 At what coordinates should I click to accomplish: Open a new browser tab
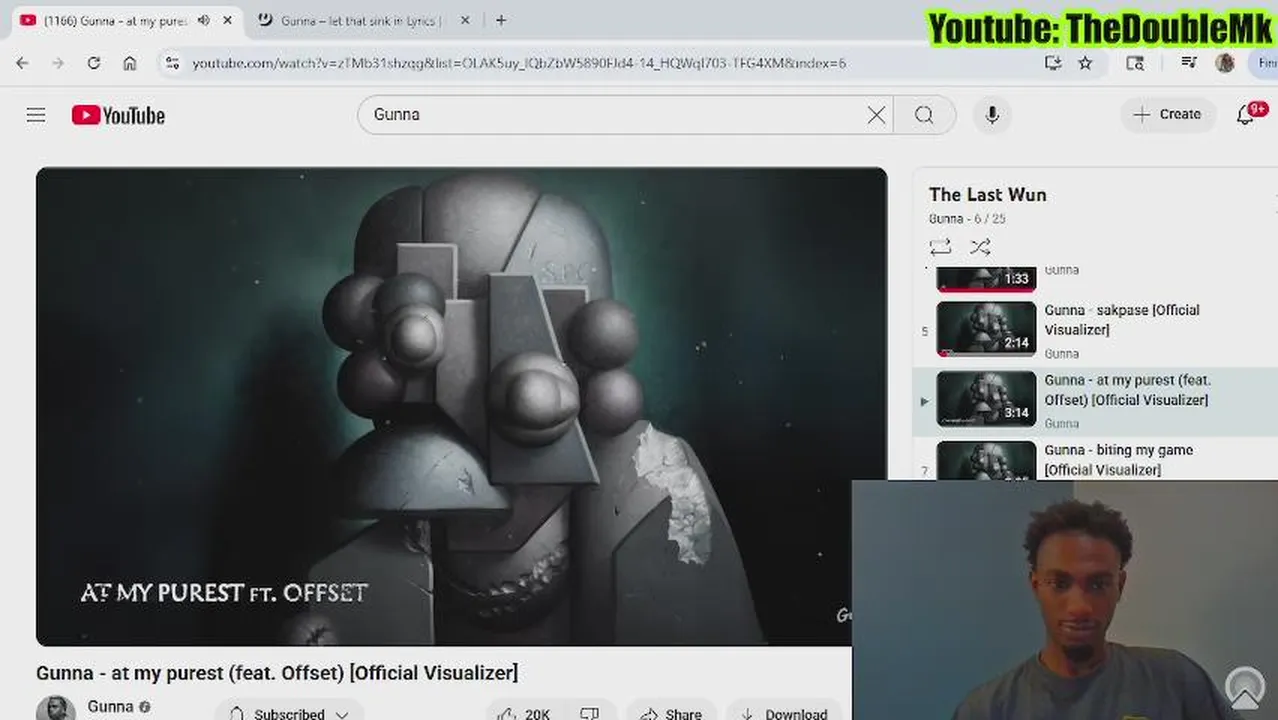(x=501, y=20)
